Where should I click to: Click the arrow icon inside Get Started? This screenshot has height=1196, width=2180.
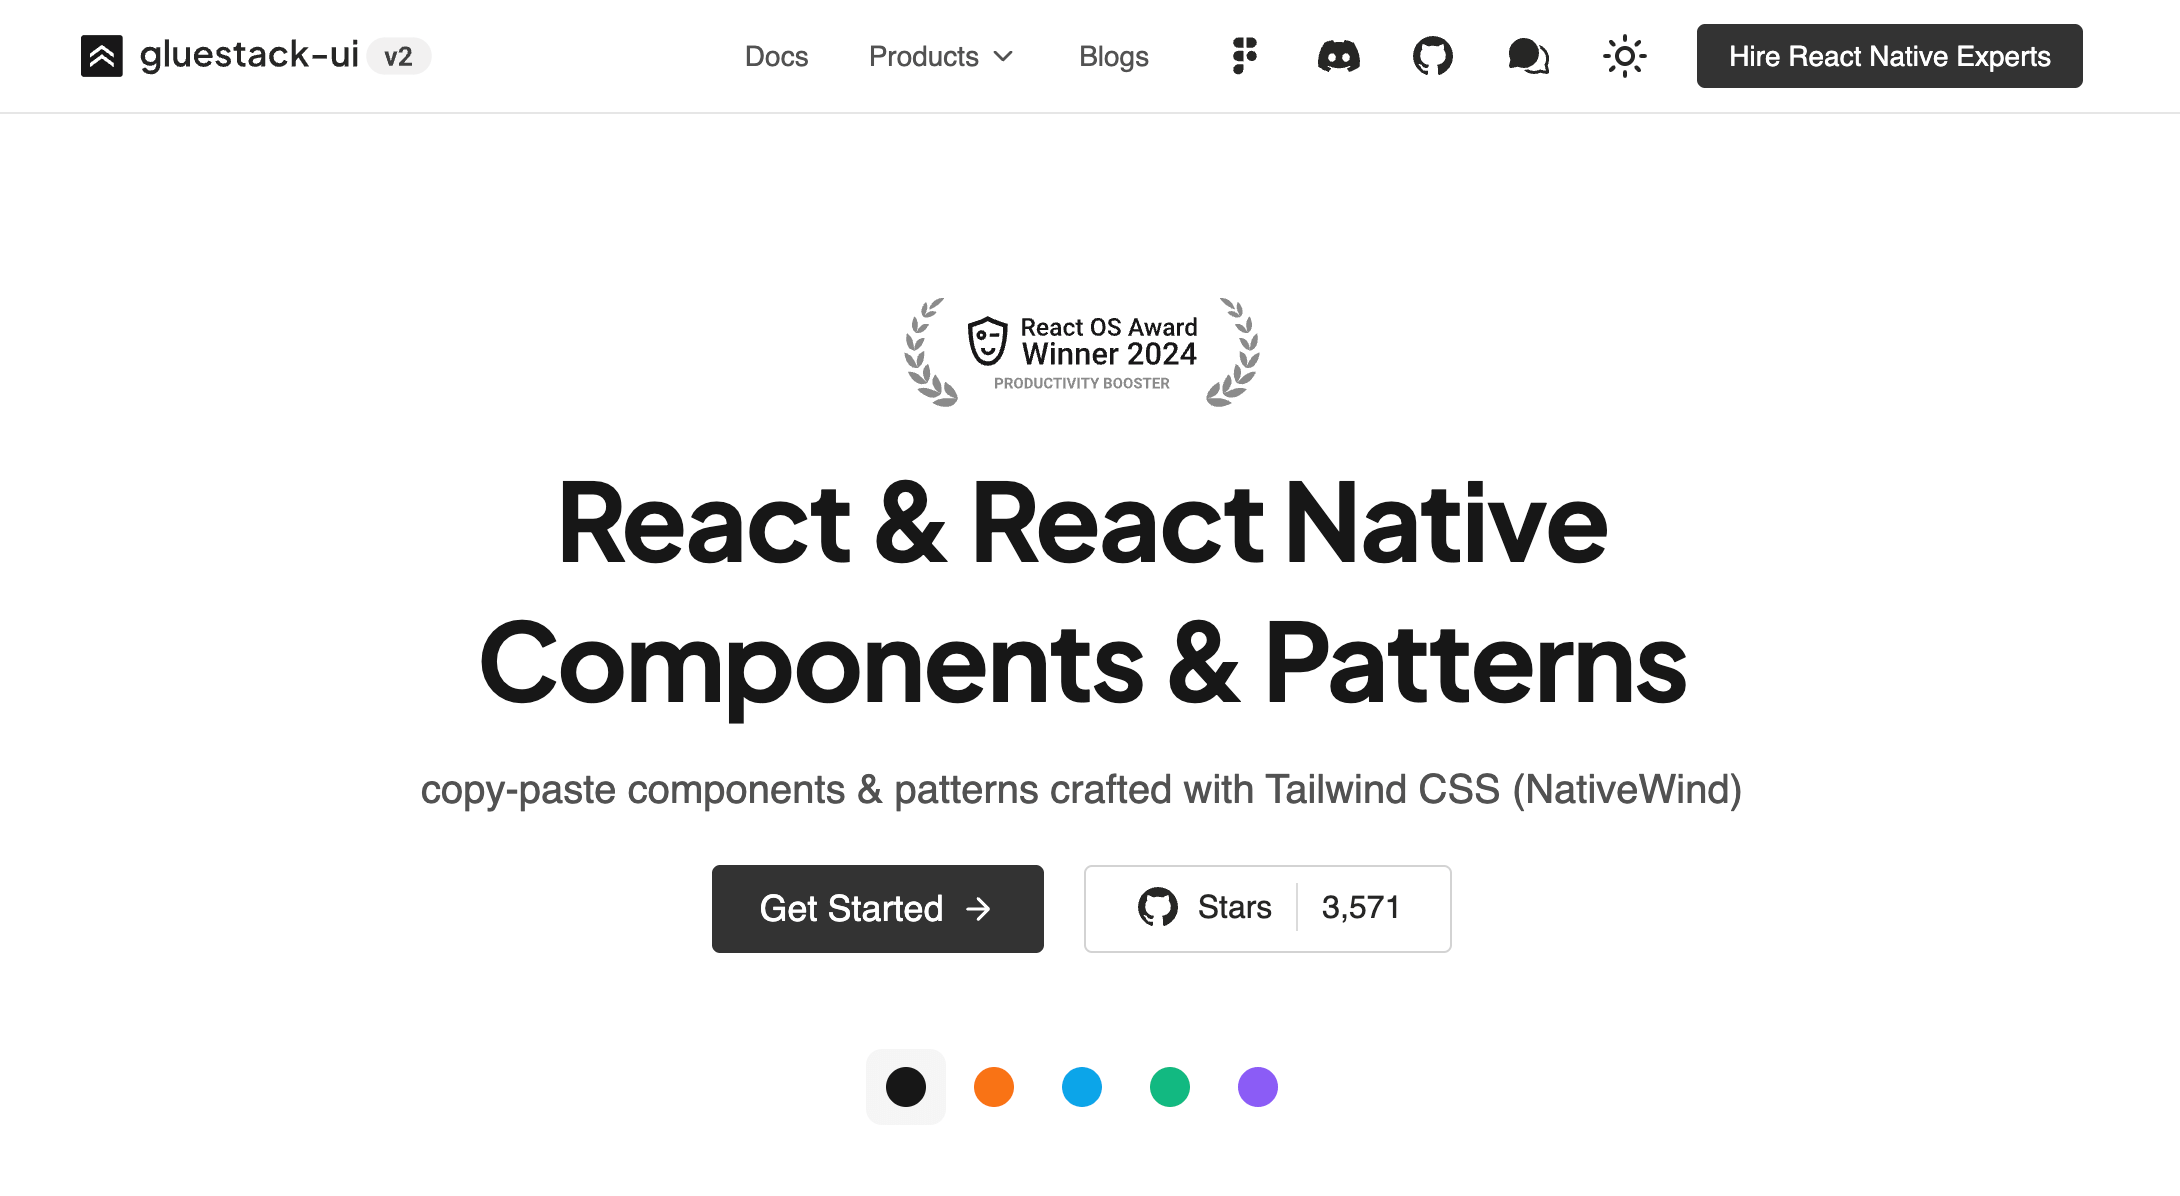click(x=979, y=908)
